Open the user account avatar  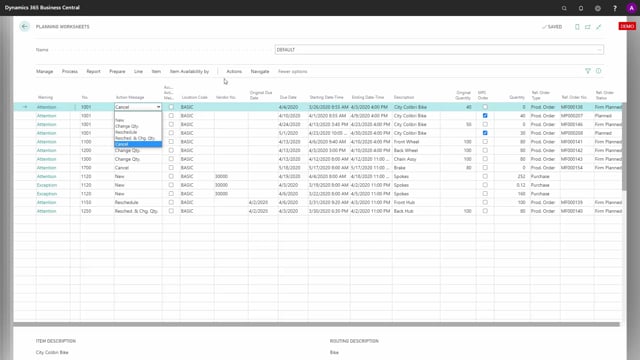(x=631, y=8)
